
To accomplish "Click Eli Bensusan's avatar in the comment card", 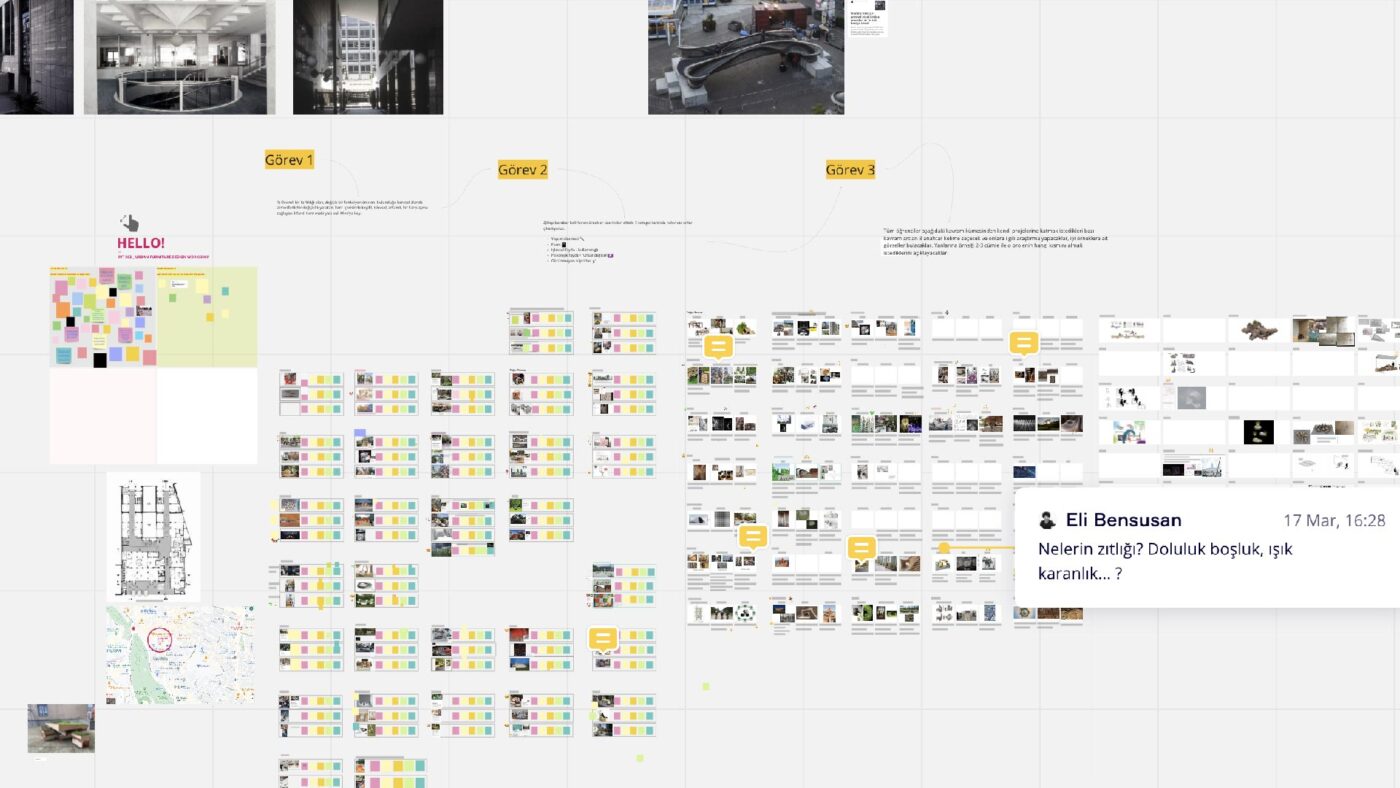I will click(x=1048, y=520).
